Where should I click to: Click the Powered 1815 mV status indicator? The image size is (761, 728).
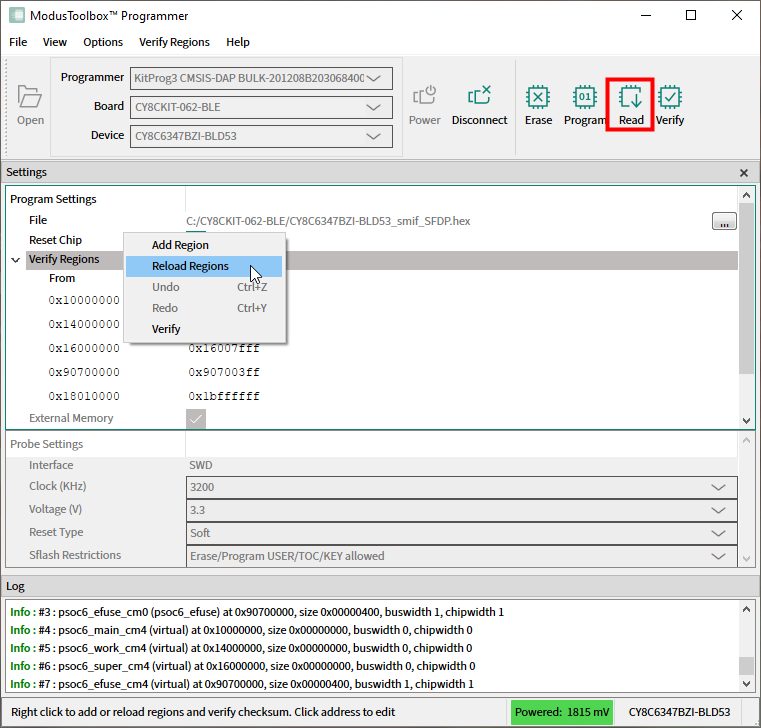560,712
